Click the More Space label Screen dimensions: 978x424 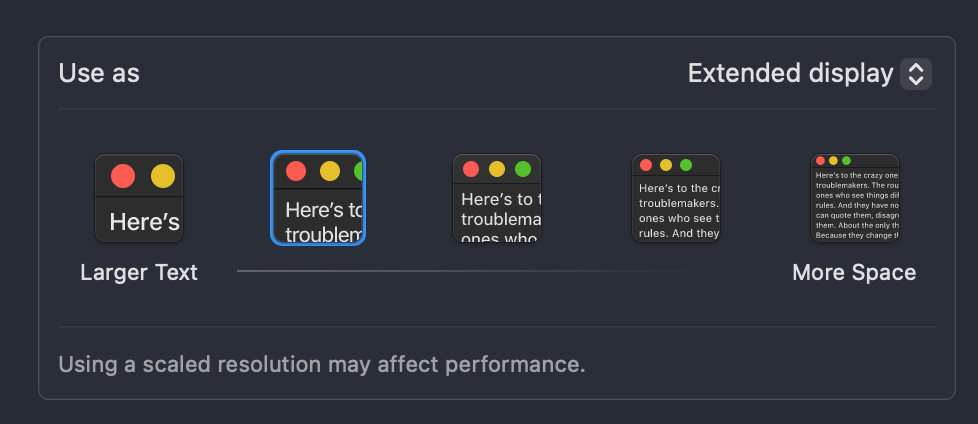(854, 272)
